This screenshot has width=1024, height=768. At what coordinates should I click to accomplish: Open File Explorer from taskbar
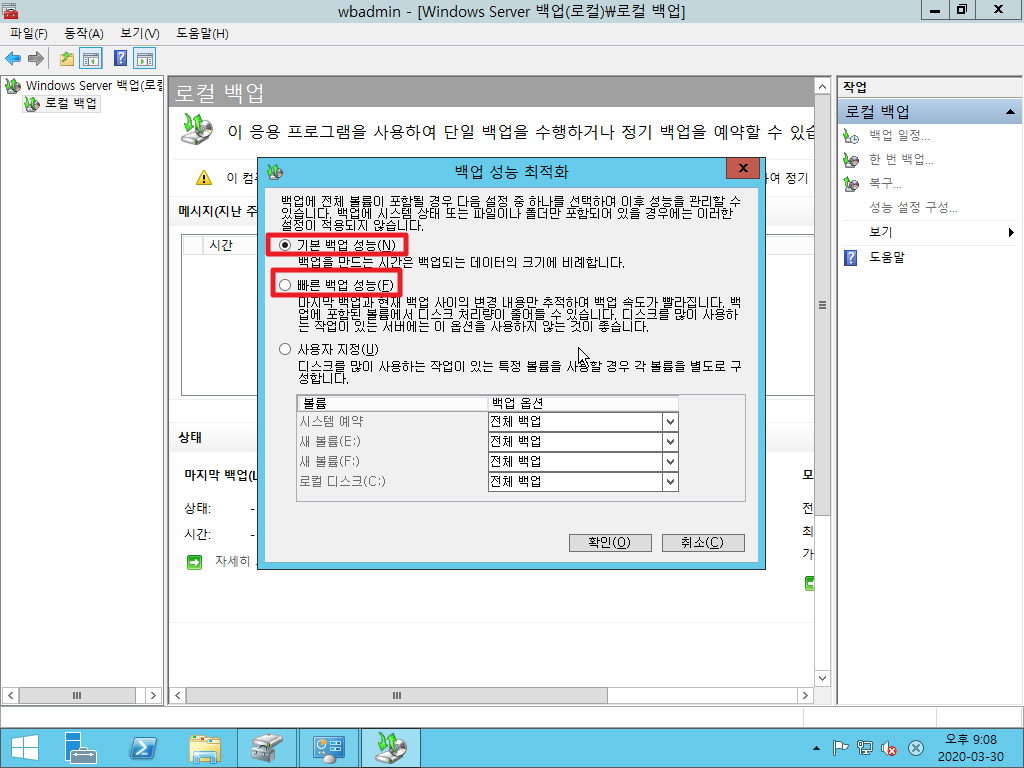[205, 748]
